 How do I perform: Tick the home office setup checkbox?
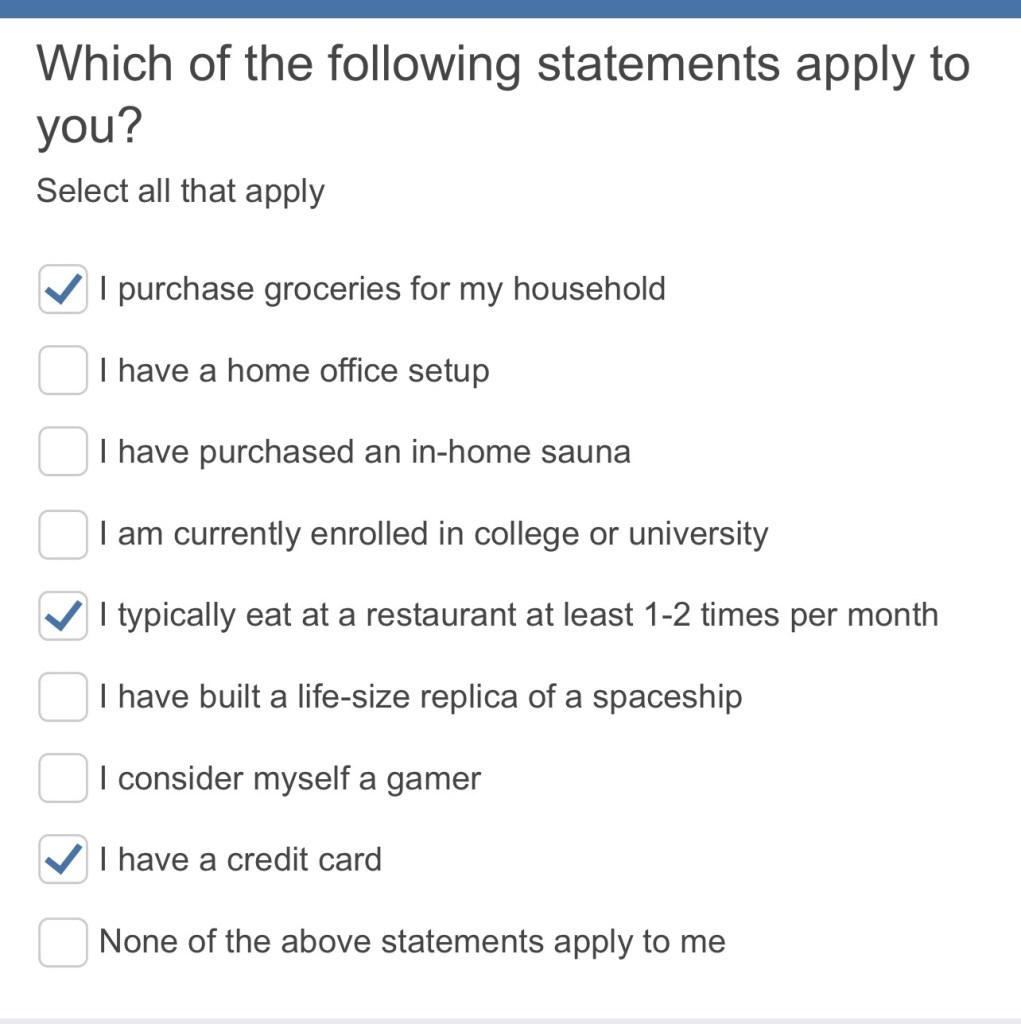[x=63, y=371]
